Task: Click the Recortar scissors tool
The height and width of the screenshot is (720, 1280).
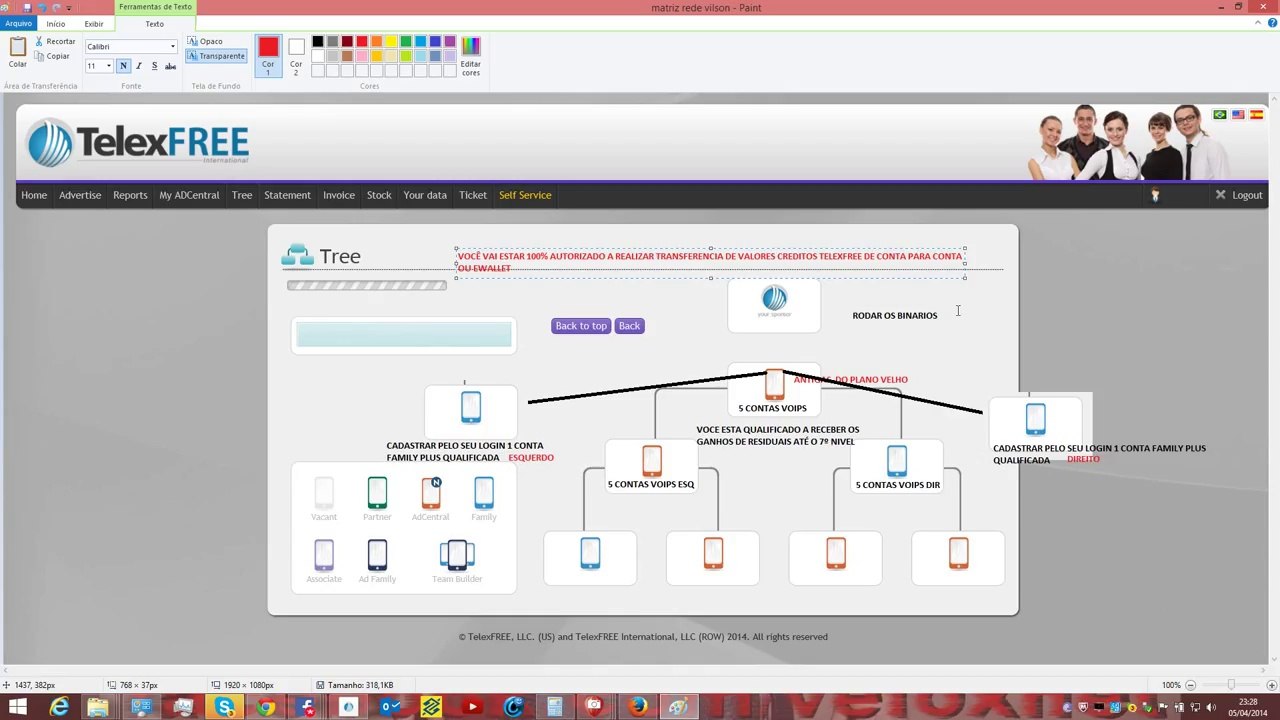Action: coord(55,41)
